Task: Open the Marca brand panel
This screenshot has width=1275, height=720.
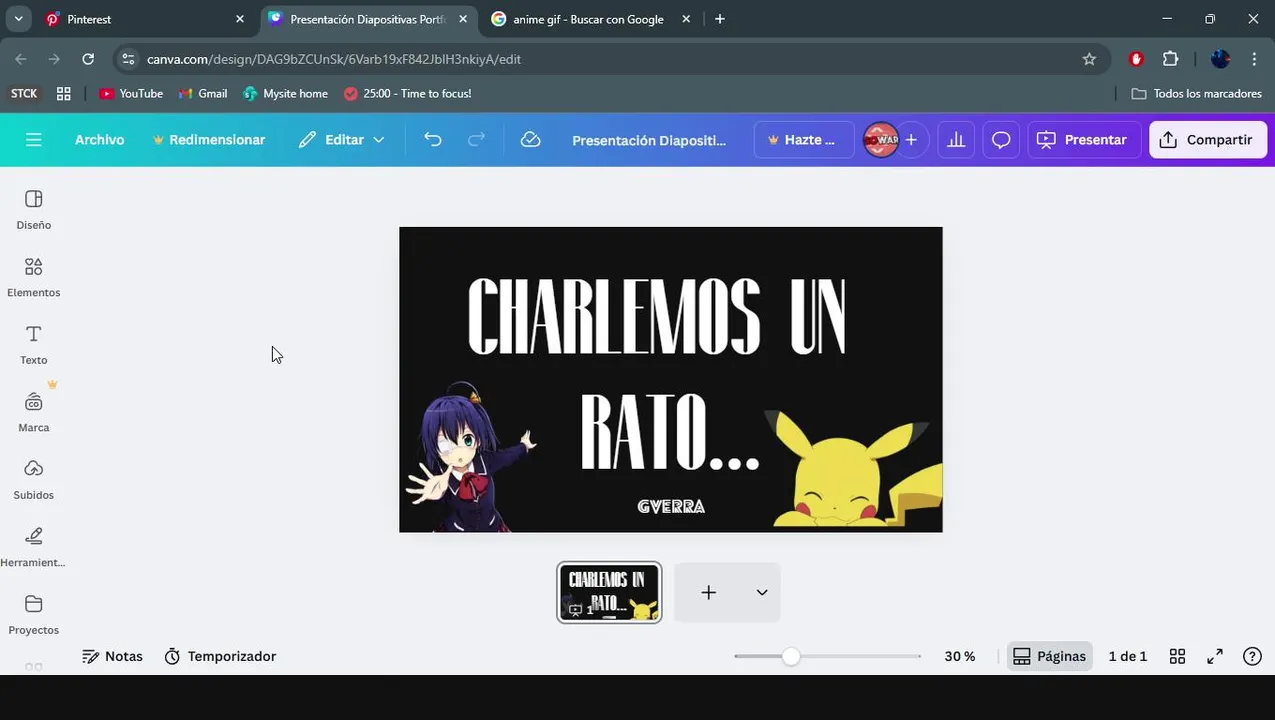Action: 34,411
